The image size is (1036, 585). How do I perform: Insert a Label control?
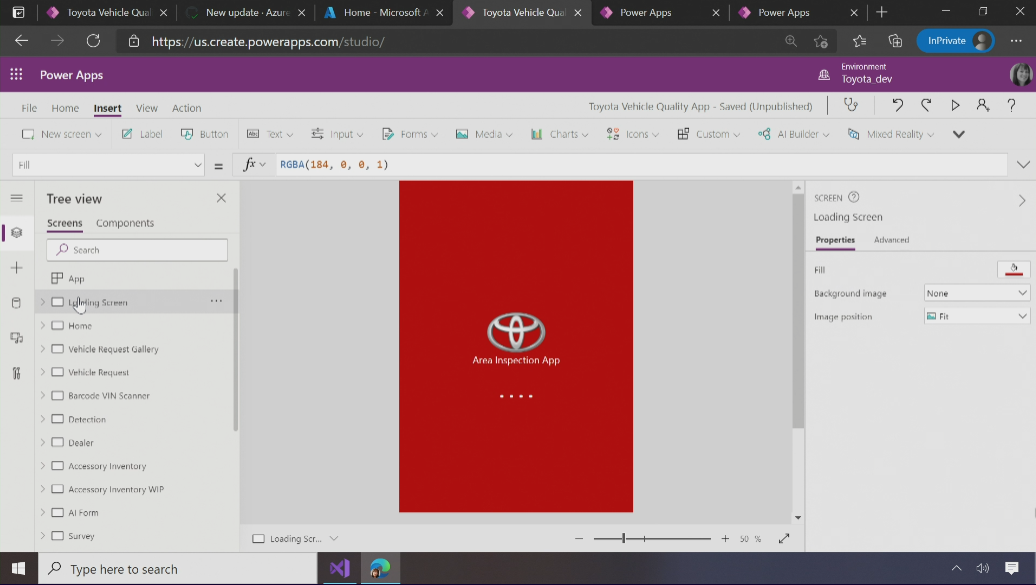pos(142,134)
